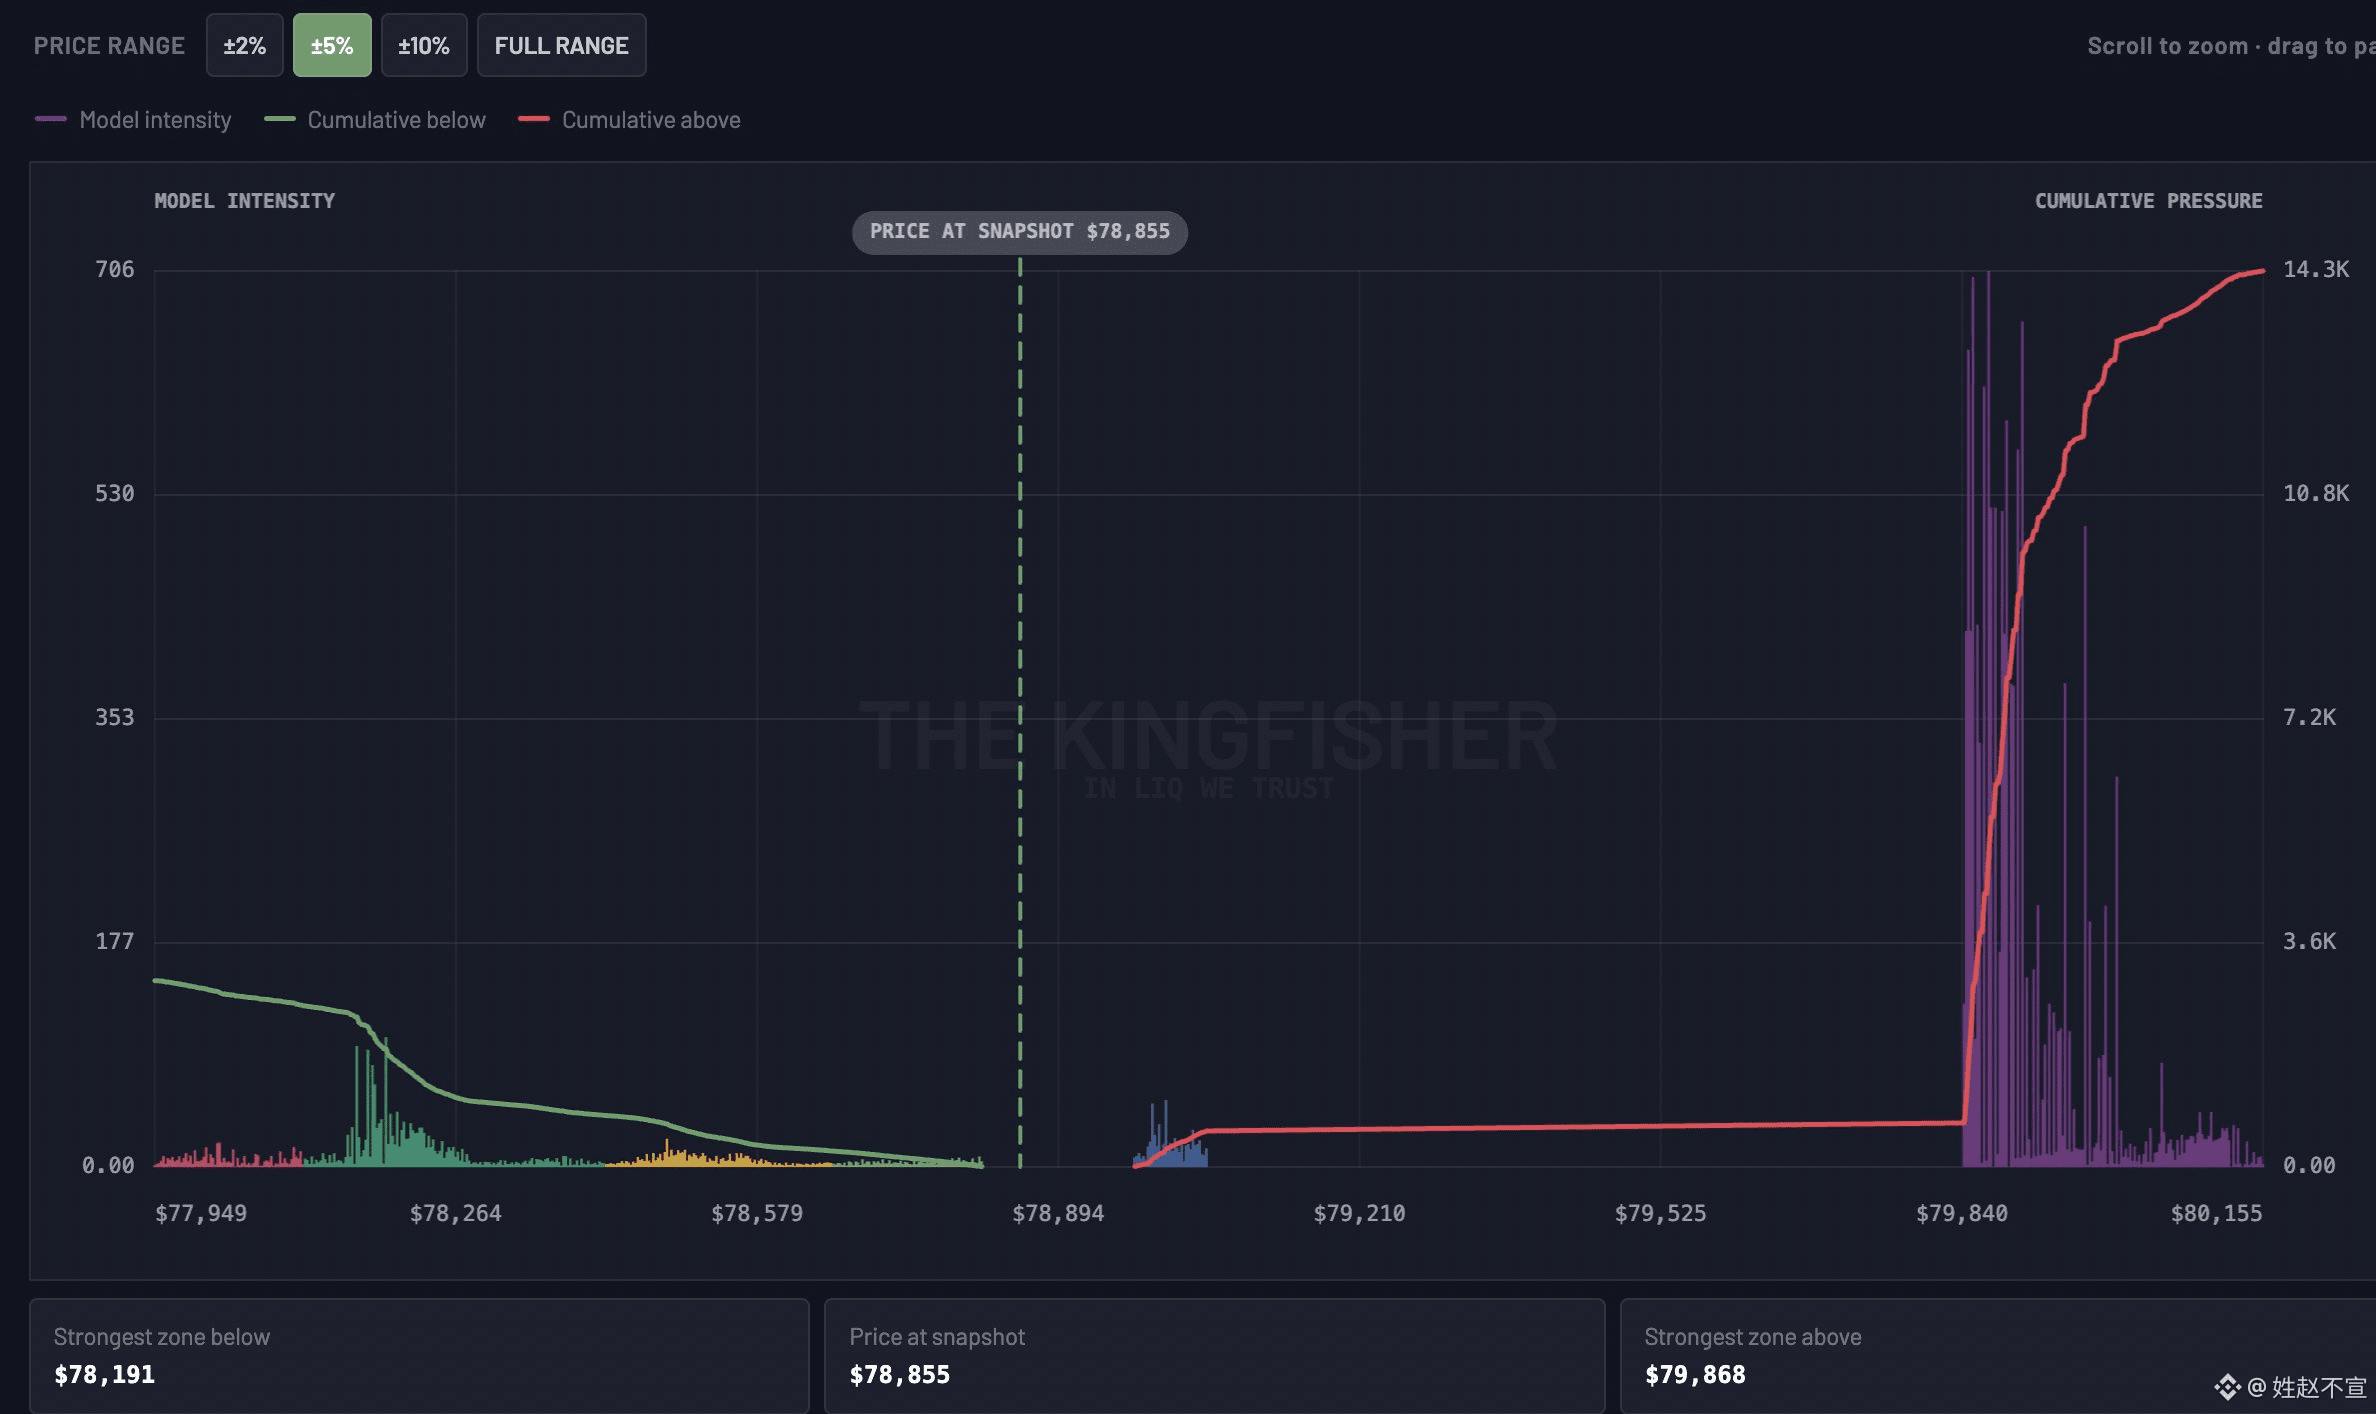Click the 353 left axis value
The height and width of the screenshot is (1414, 2376).
tap(114, 717)
